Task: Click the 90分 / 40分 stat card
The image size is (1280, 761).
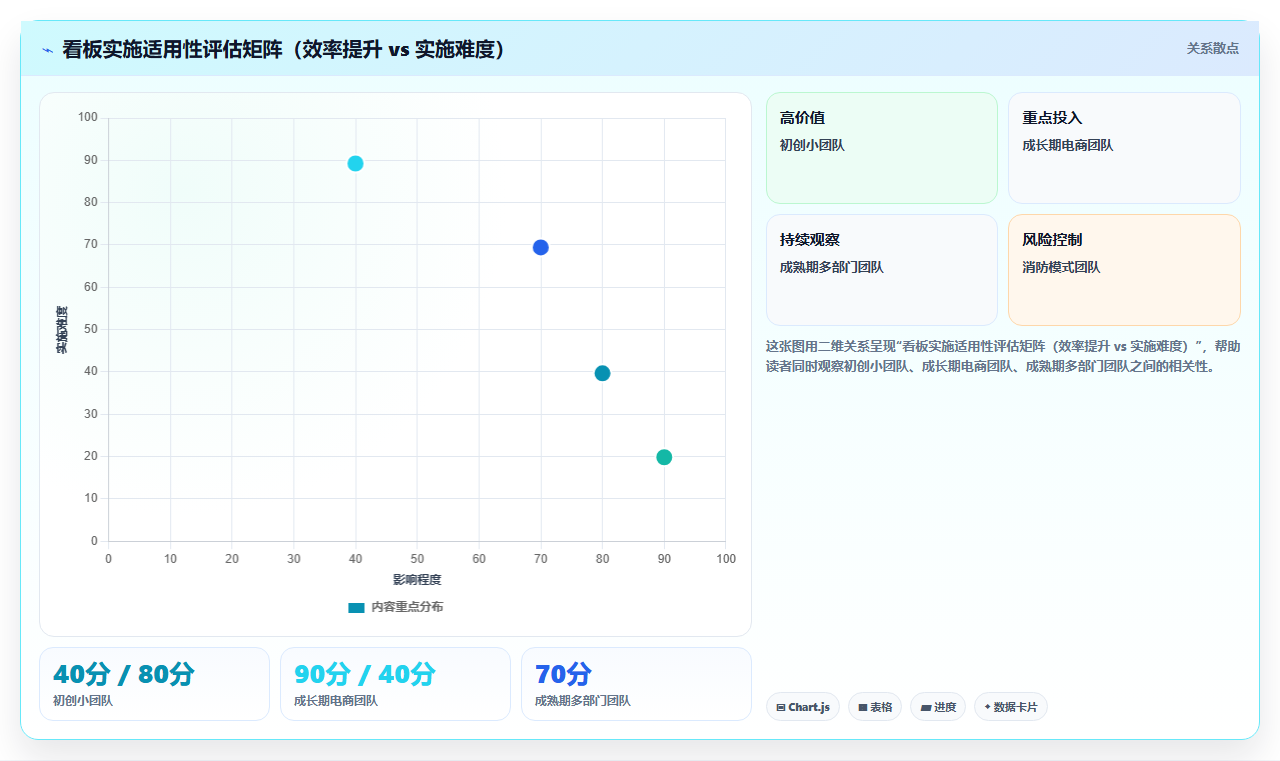Action: [395, 684]
